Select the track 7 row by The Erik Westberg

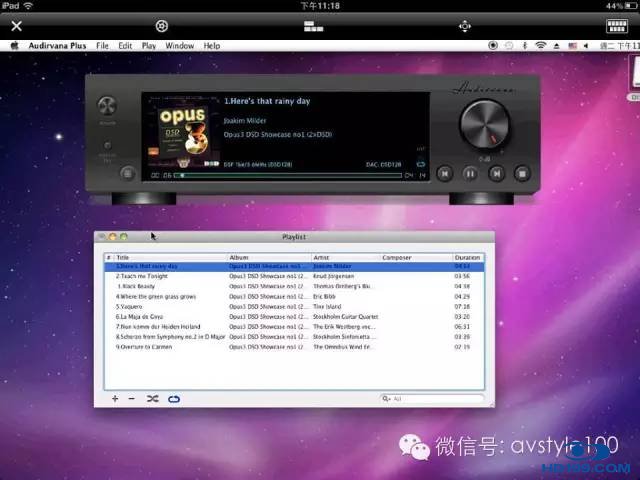tap(294, 327)
